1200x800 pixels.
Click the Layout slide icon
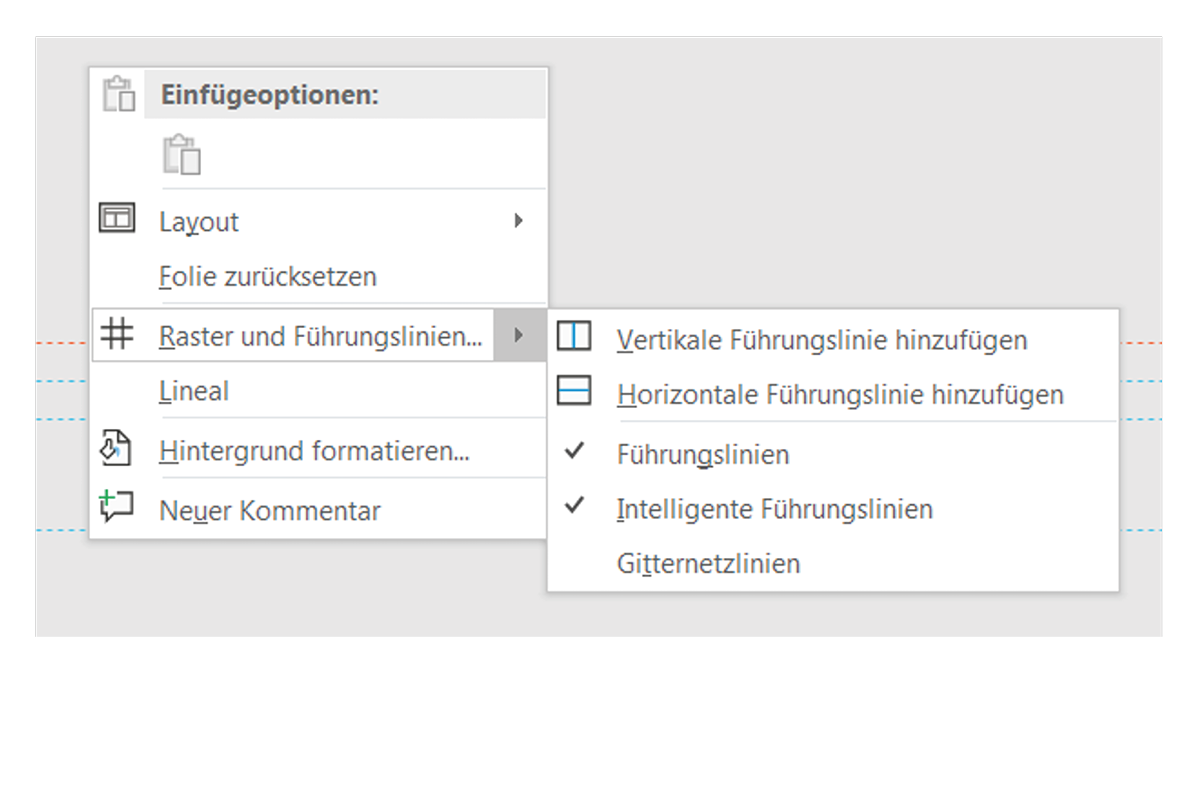pyautogui.click(x=117, y=219)
